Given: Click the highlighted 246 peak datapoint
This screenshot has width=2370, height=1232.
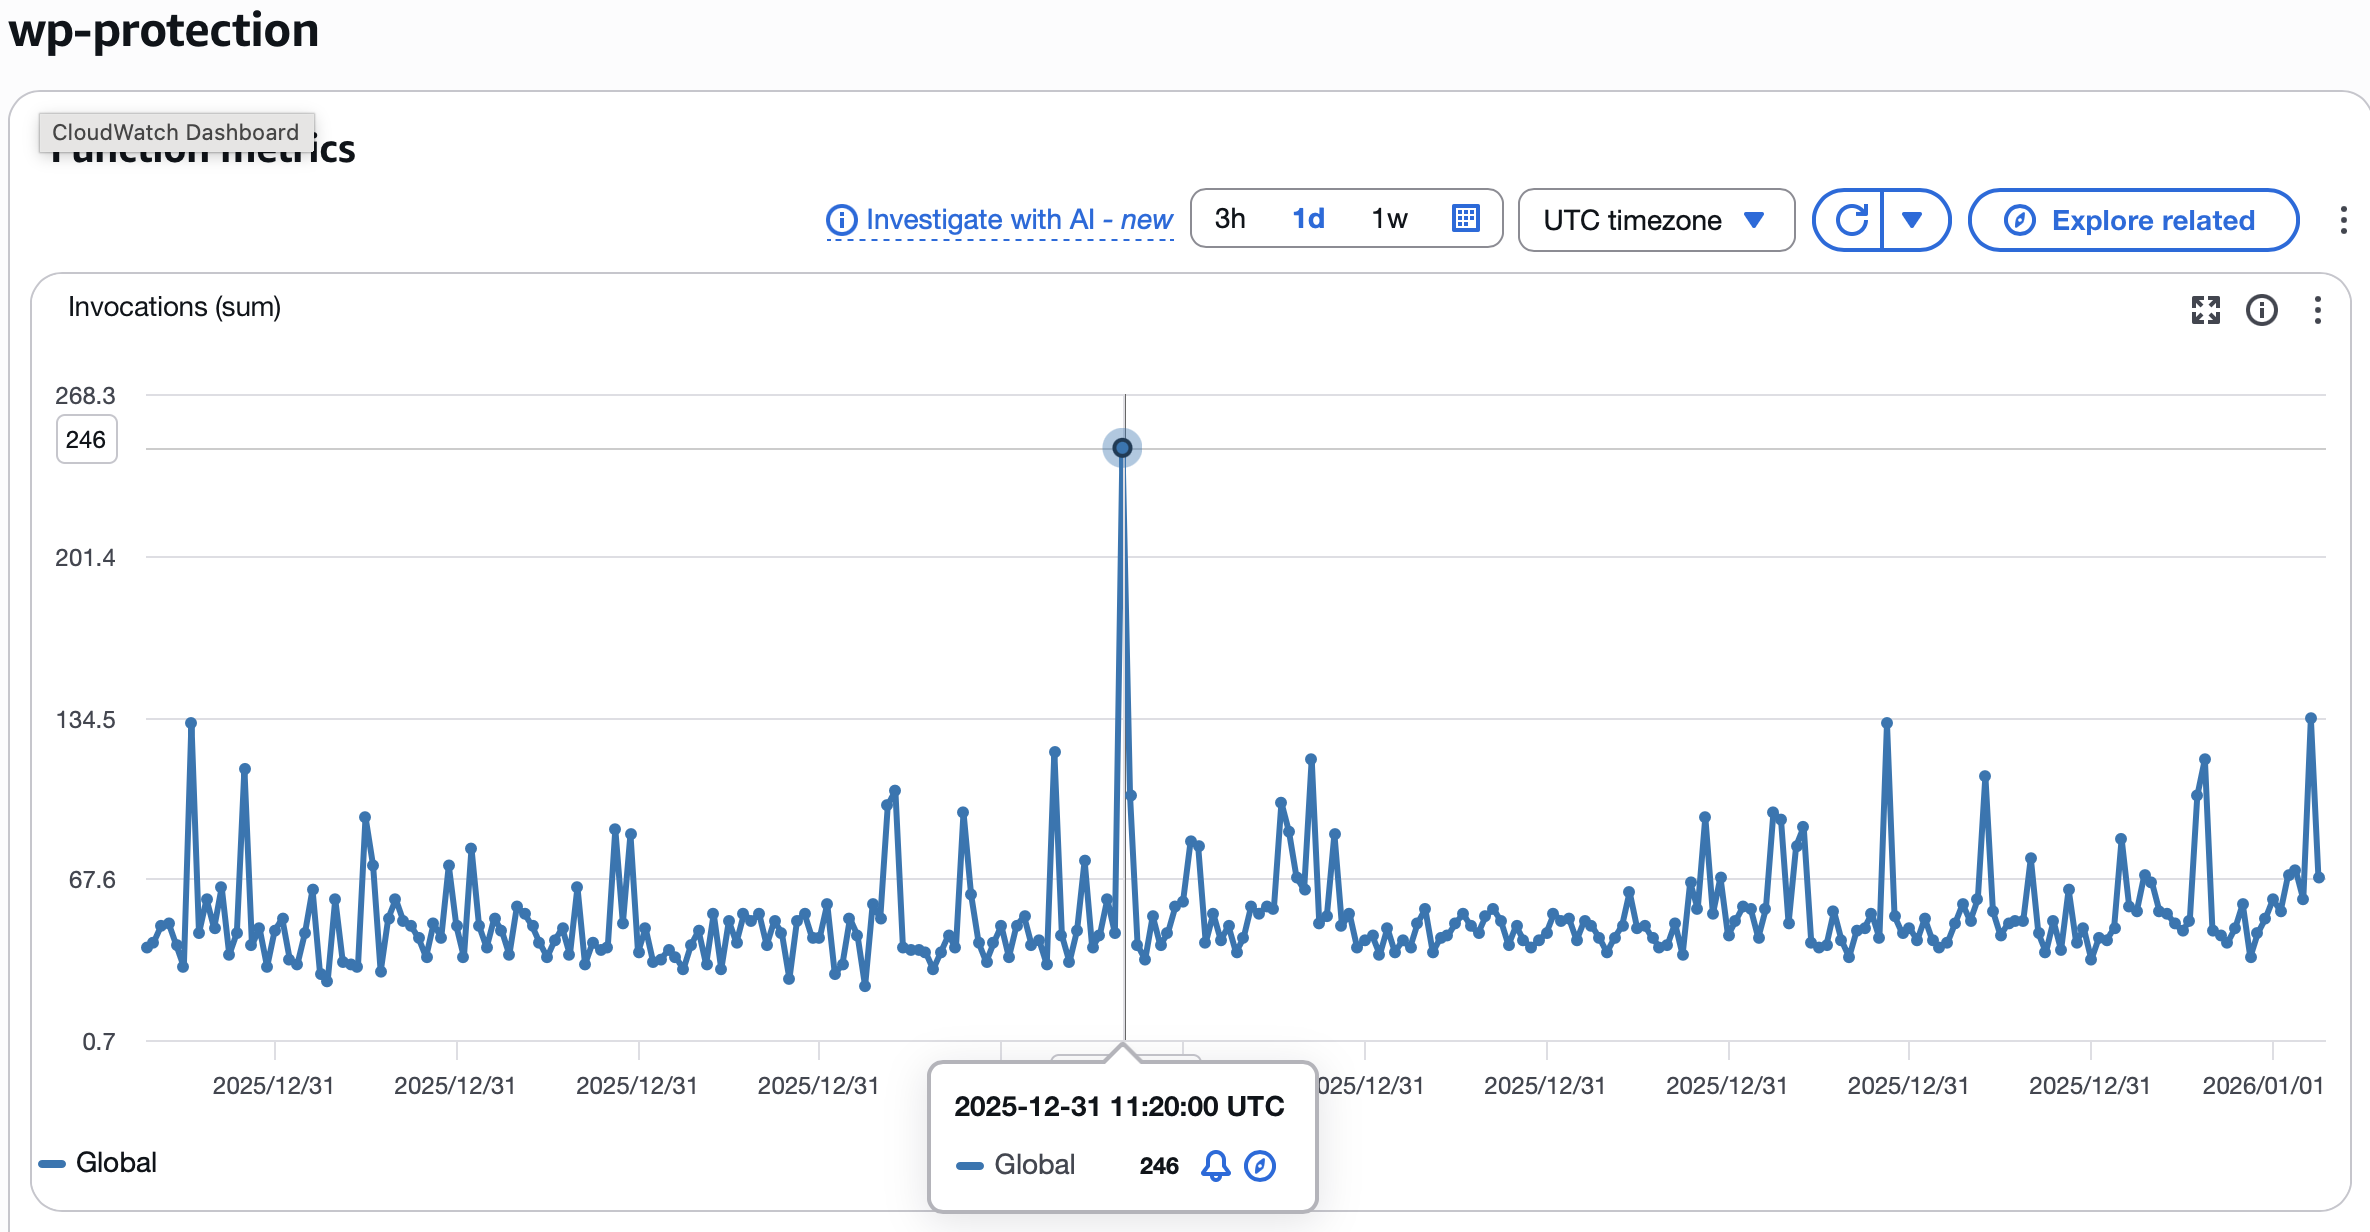Looking at the screenshot, I should [1122, 448].
